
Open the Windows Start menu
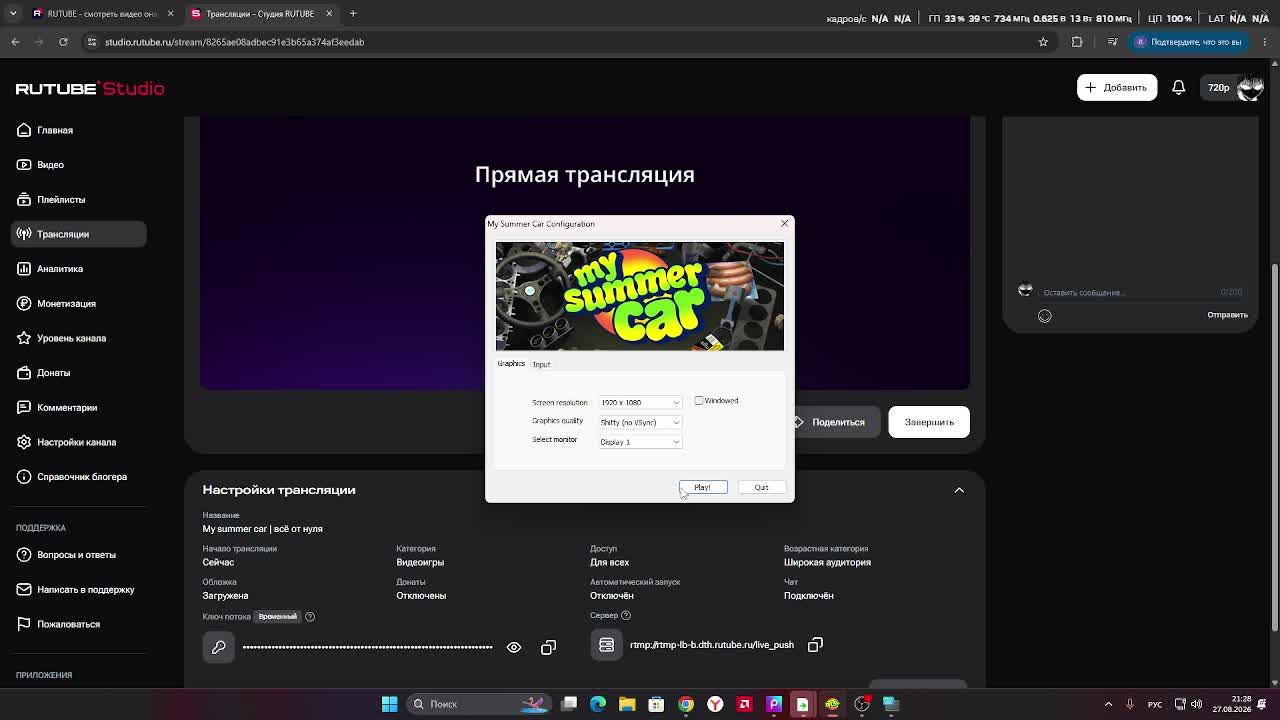pyautogui.click(x=390, y=704)
